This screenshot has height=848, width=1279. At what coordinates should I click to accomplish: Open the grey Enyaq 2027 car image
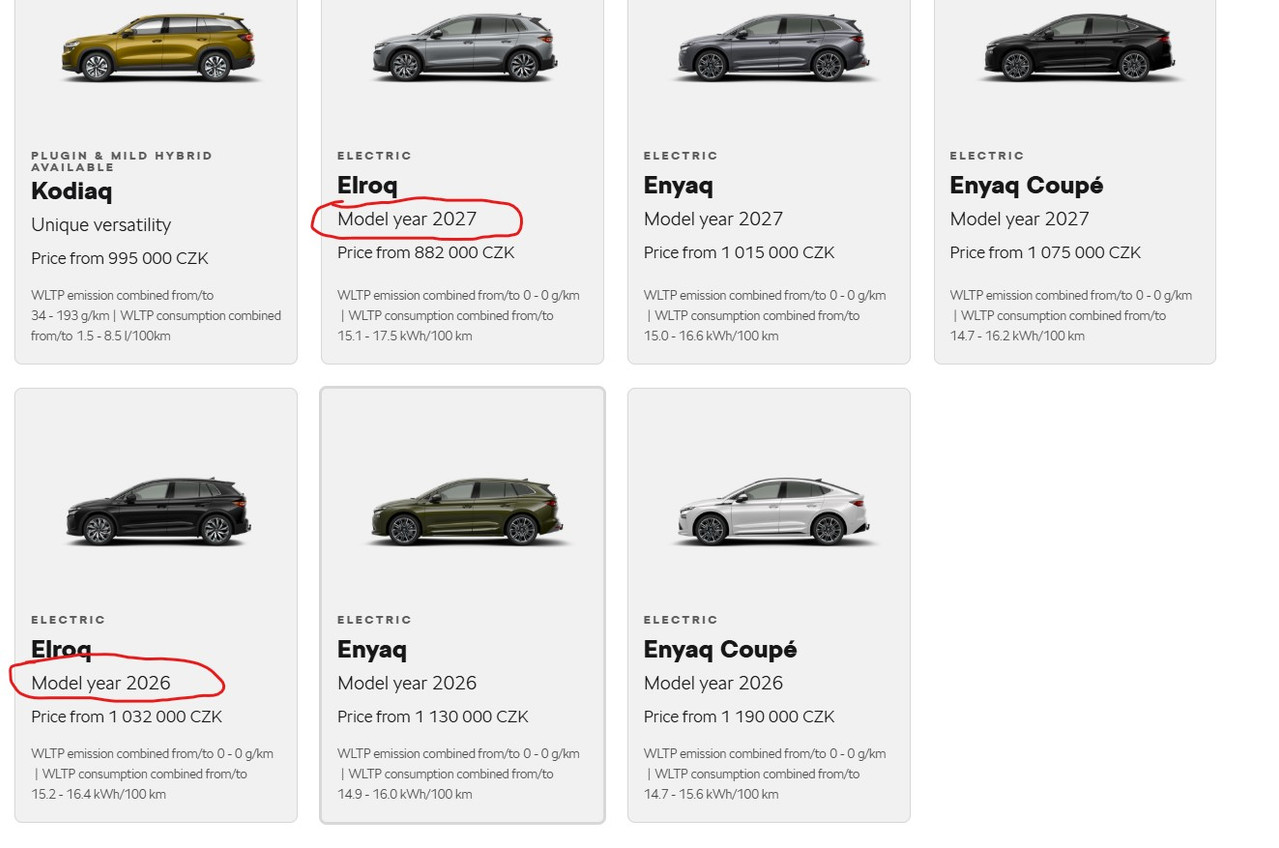[x=772, y=48]
